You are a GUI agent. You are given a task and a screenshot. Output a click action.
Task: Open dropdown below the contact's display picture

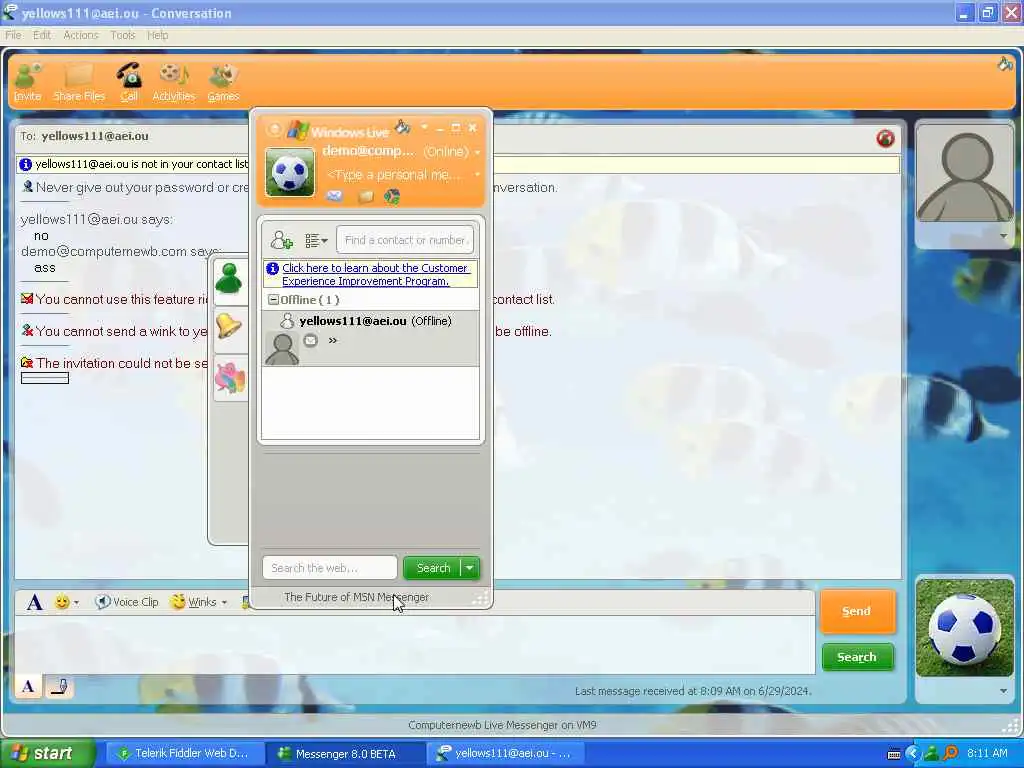tap(1003, 236)
